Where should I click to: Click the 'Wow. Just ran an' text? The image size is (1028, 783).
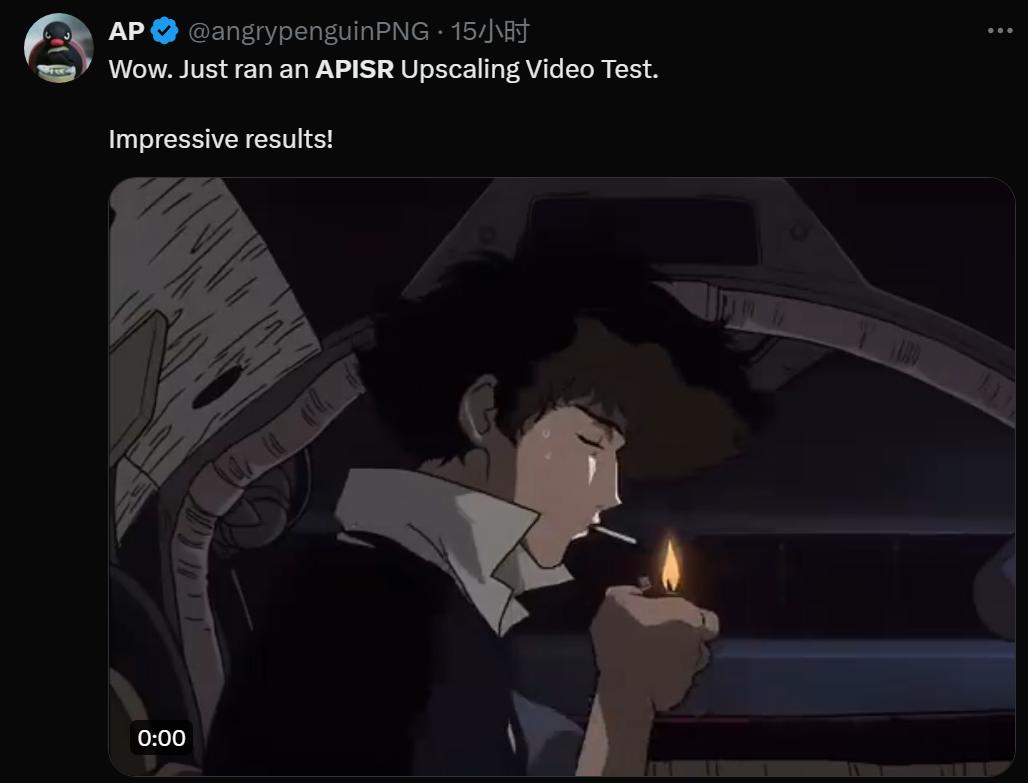[208, 69]
